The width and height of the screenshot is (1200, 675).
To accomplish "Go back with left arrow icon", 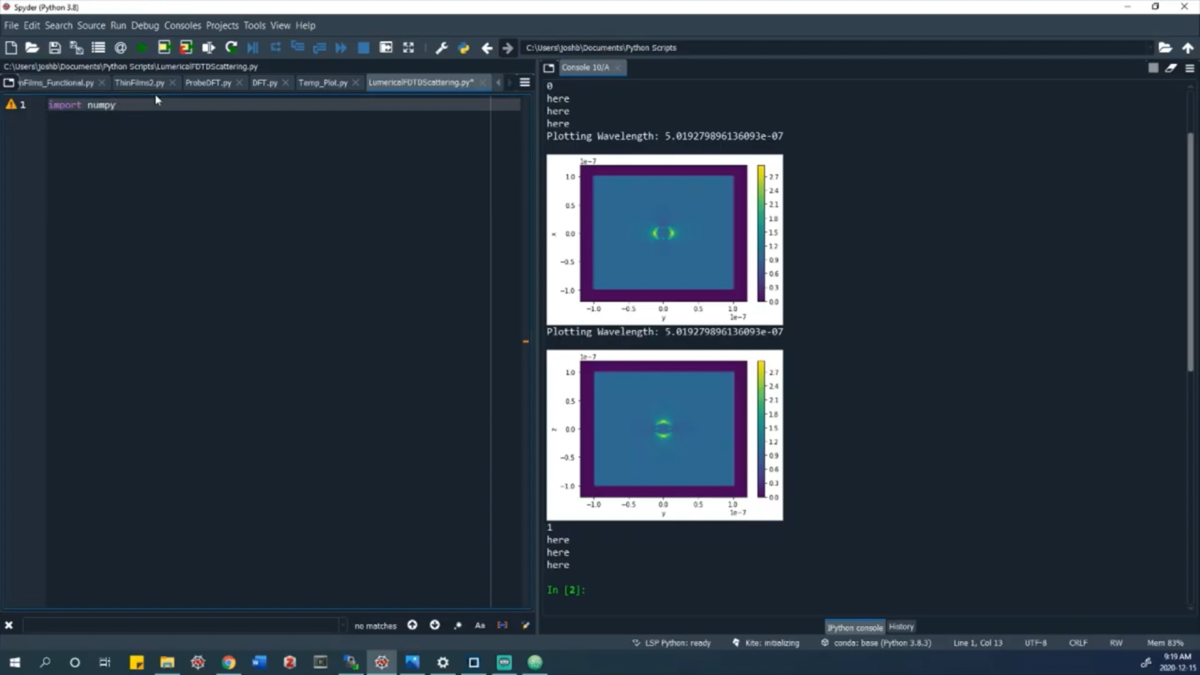I will (x=487, y=47).
